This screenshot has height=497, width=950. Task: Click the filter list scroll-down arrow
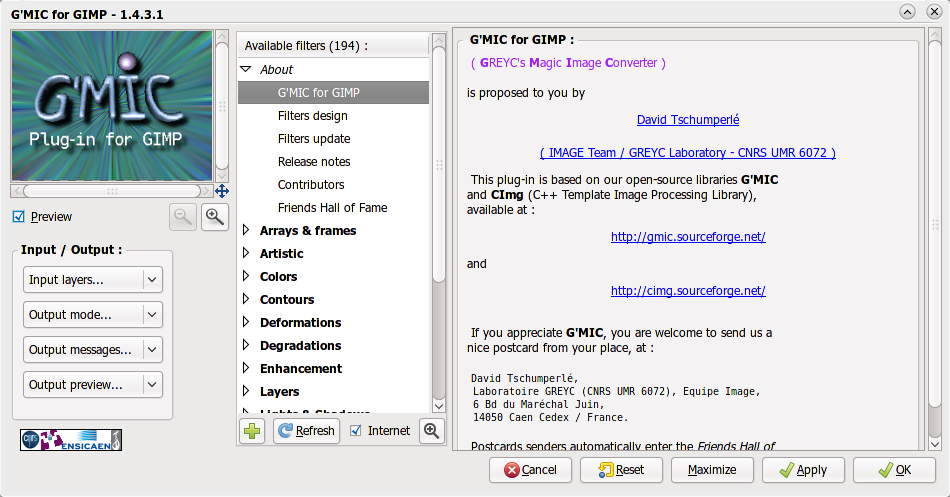(x=439, y=405)
